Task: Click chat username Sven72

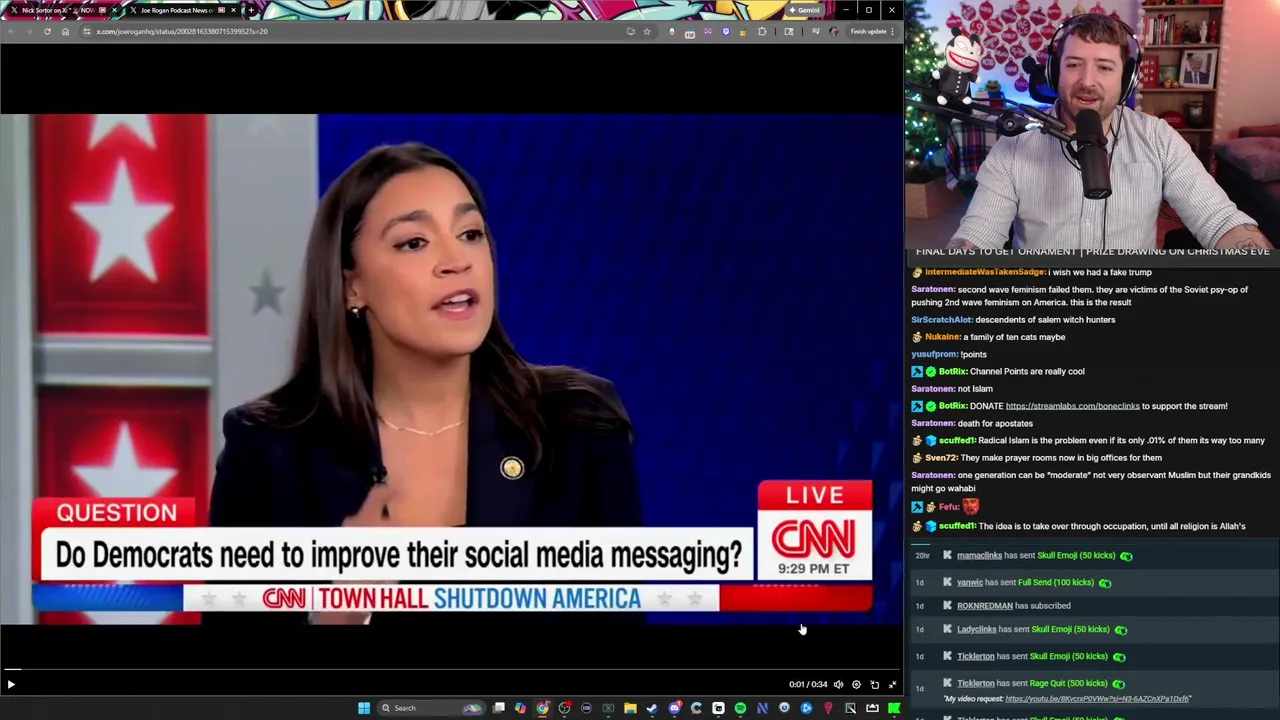Action: pos(941,458)
